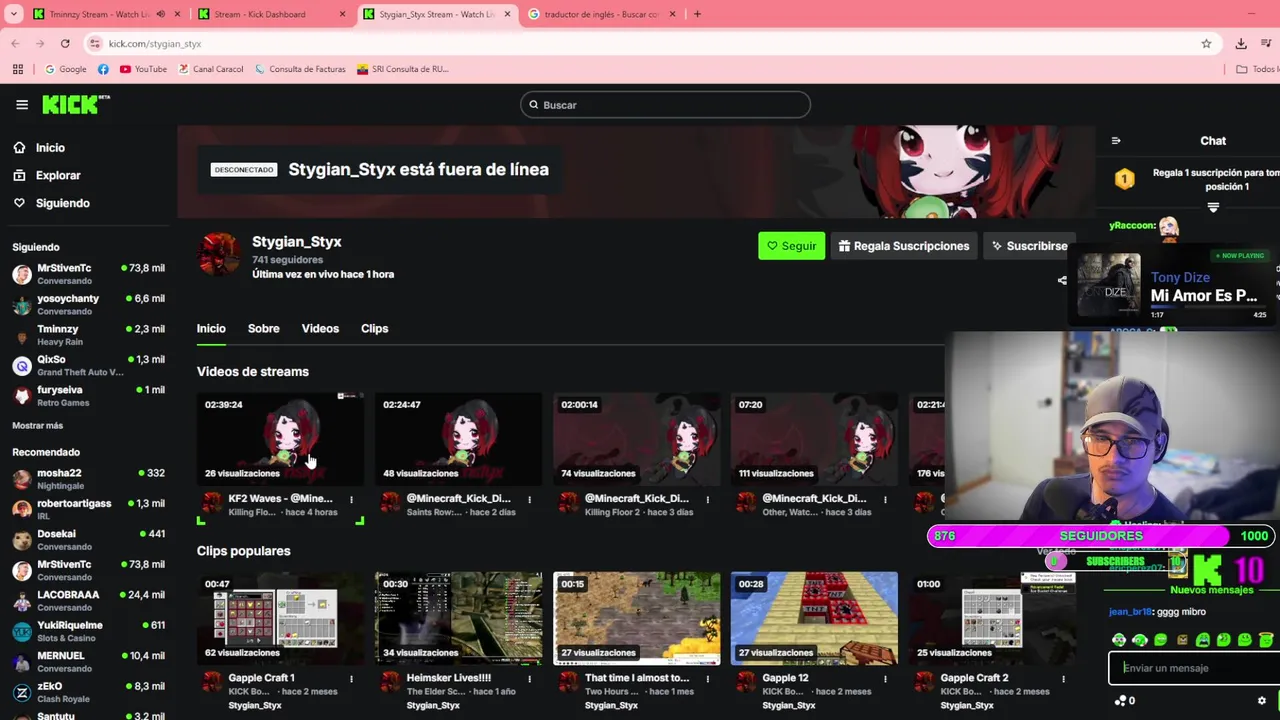The image size is (1280, 720).
Task: Collapse the chat panel
Action: [1116, 141]
